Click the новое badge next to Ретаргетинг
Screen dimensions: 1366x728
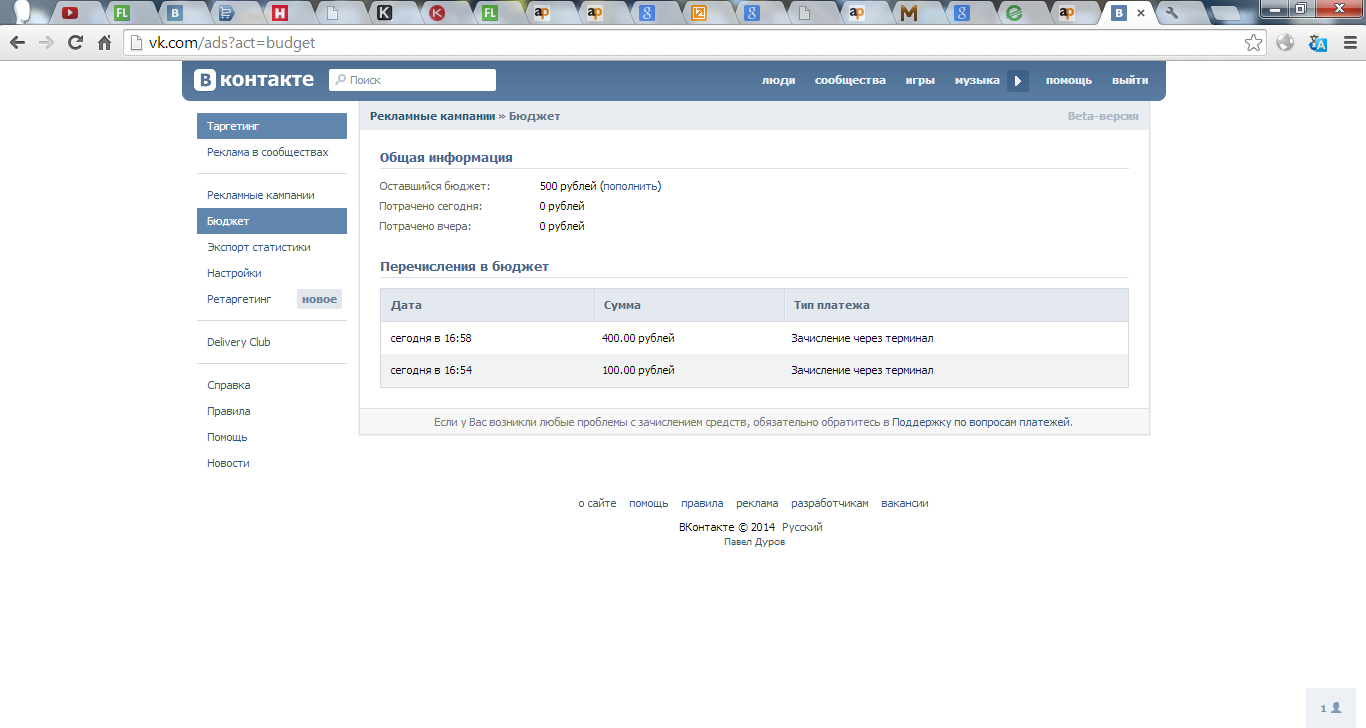(x=319, y=299)
